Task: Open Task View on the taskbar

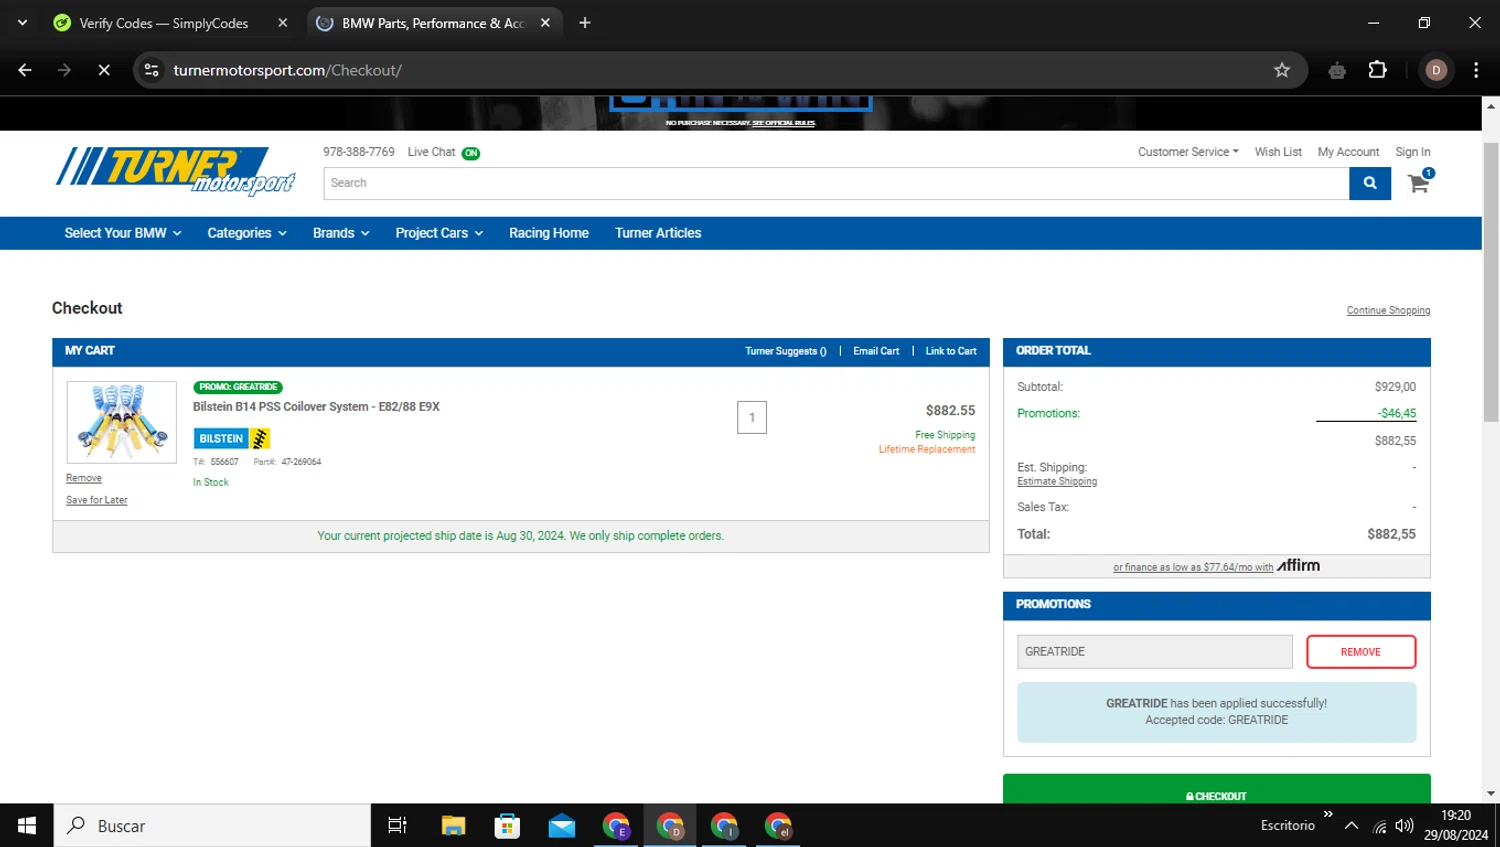Action: pos(397,826)
